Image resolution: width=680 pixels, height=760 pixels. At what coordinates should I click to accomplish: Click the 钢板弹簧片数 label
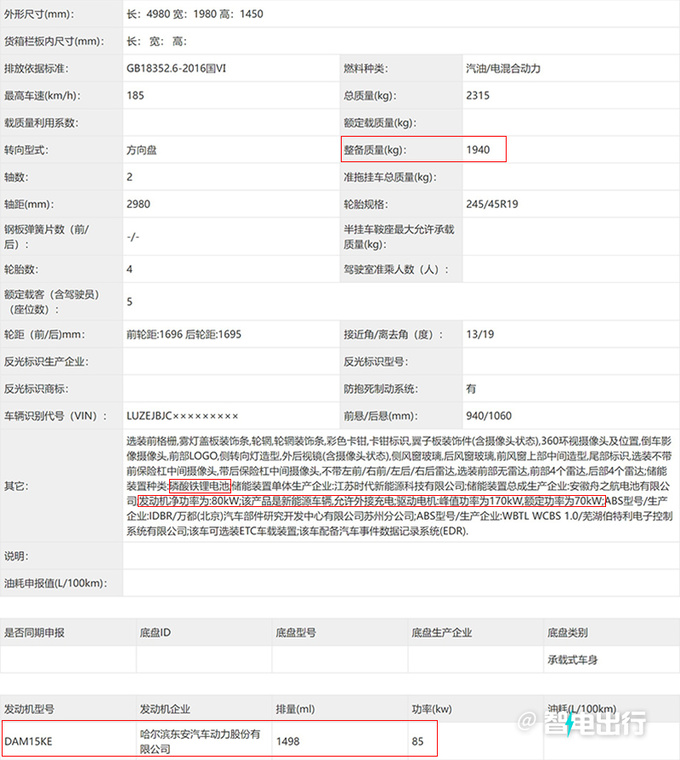coord(47,237)
